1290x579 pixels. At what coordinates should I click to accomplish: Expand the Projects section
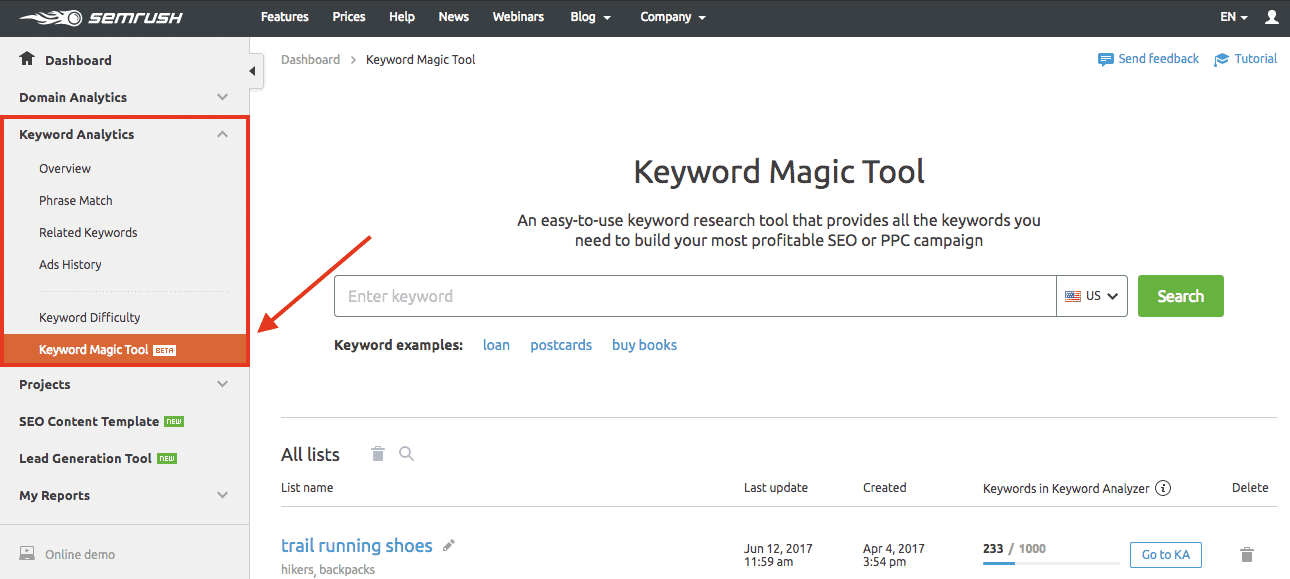[222, 384]
